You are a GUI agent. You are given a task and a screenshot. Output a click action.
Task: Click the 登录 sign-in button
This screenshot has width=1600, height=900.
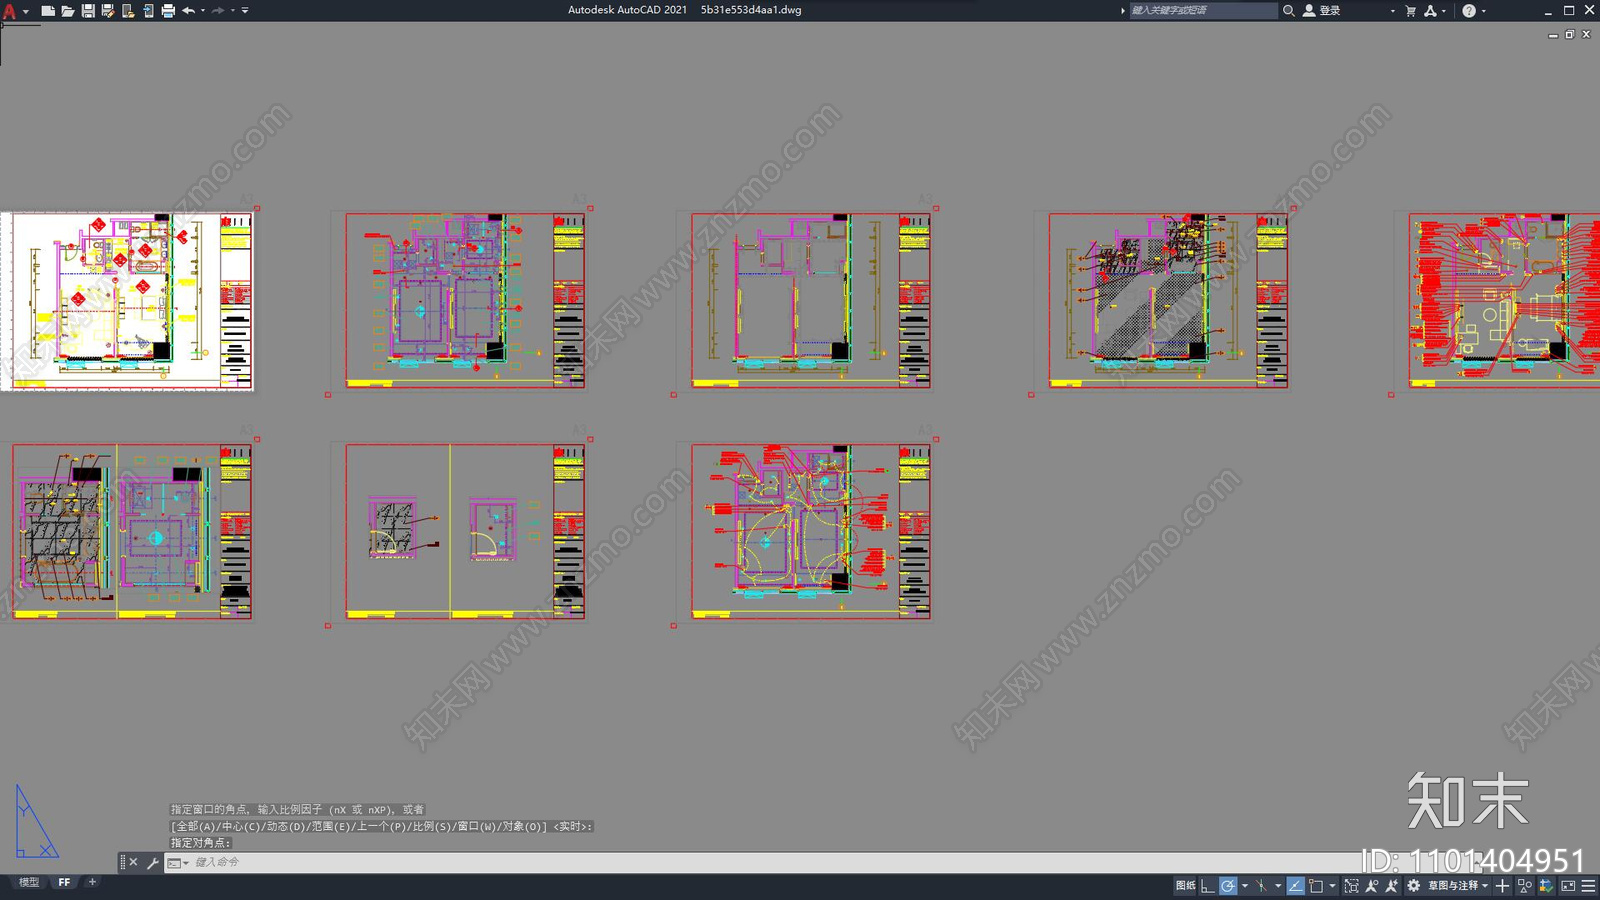click(1322, 10)
